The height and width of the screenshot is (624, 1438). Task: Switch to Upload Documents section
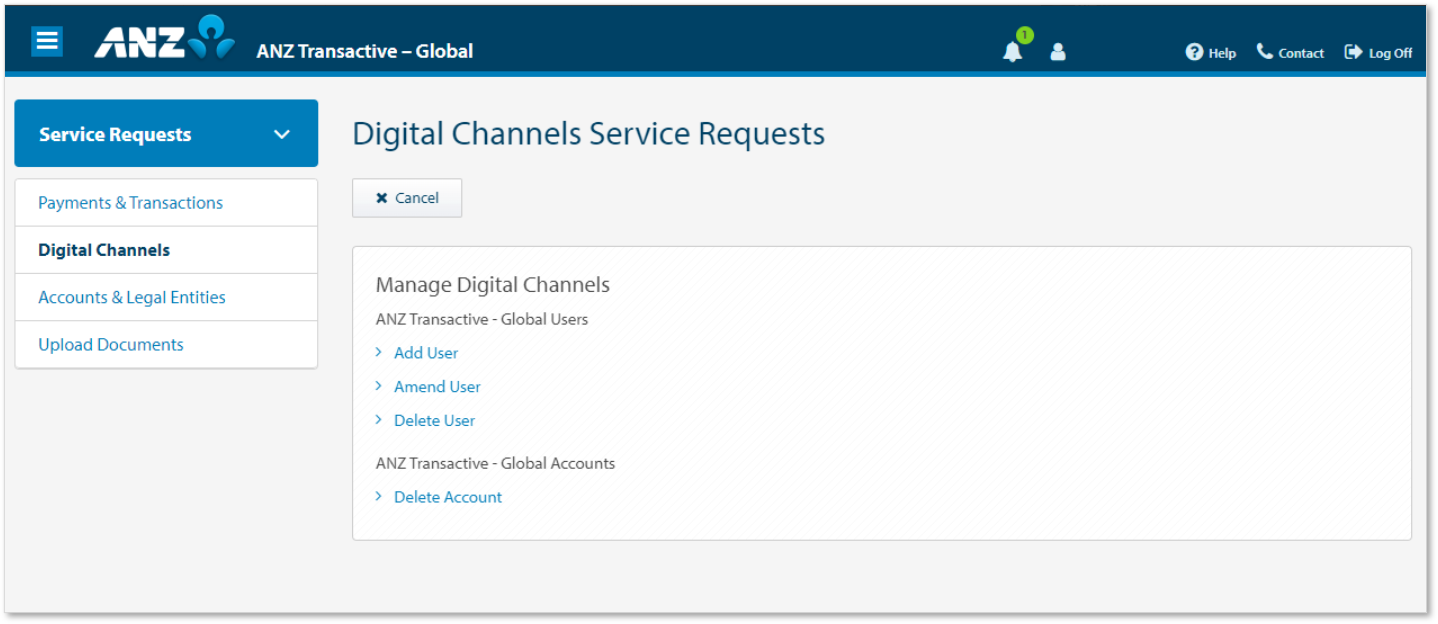click(110, 344)
